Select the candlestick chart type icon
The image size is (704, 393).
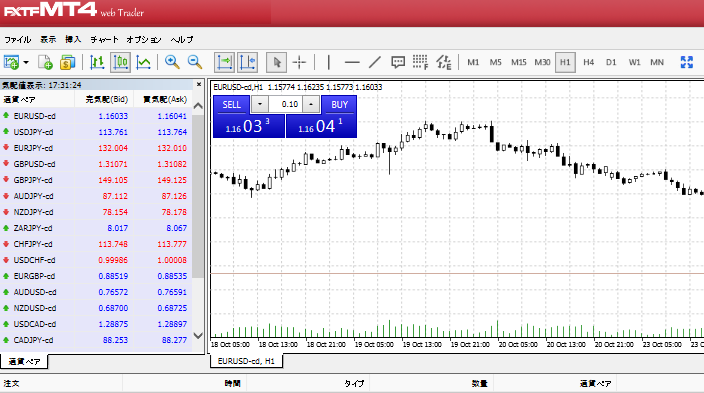(x=120, y=62)
